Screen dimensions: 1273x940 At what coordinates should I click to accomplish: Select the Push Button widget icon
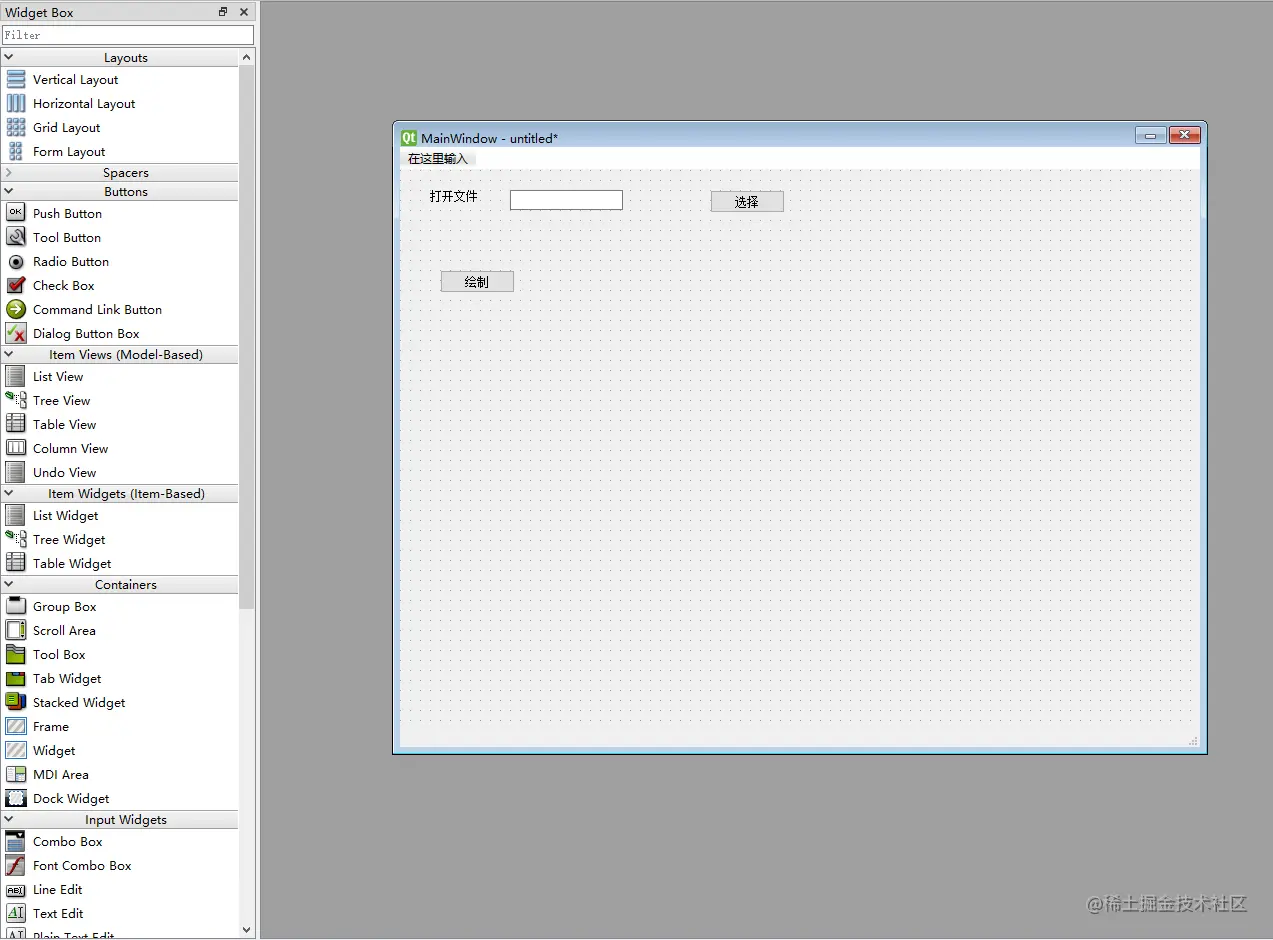pyautogui.click(x=16, y=214)
